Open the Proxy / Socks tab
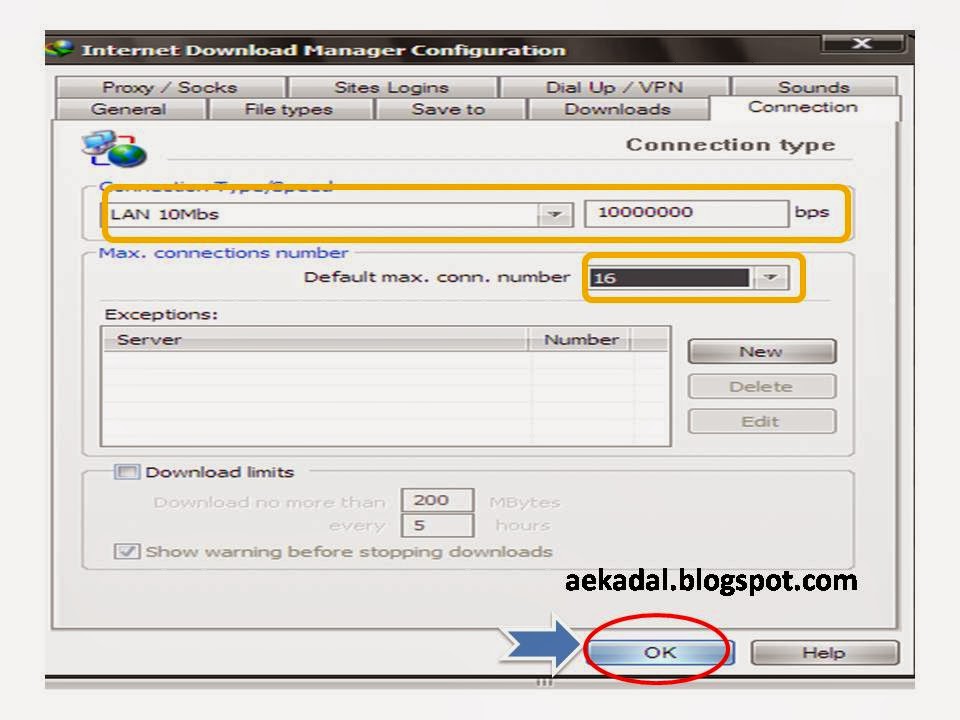 point(170,87)
